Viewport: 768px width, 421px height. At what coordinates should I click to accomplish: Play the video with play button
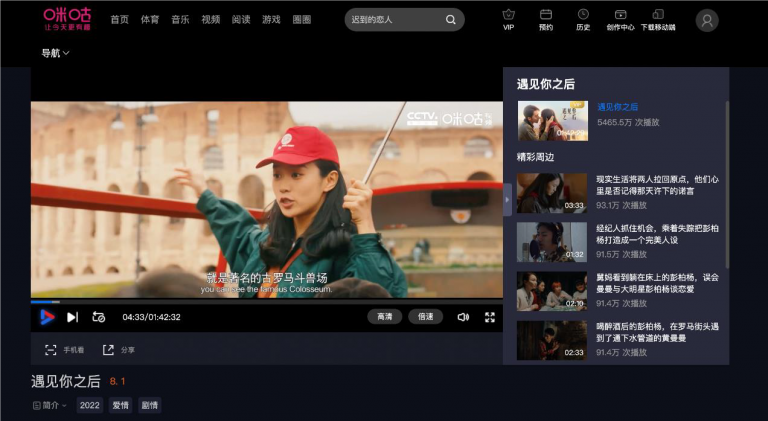tap(47, 317)
